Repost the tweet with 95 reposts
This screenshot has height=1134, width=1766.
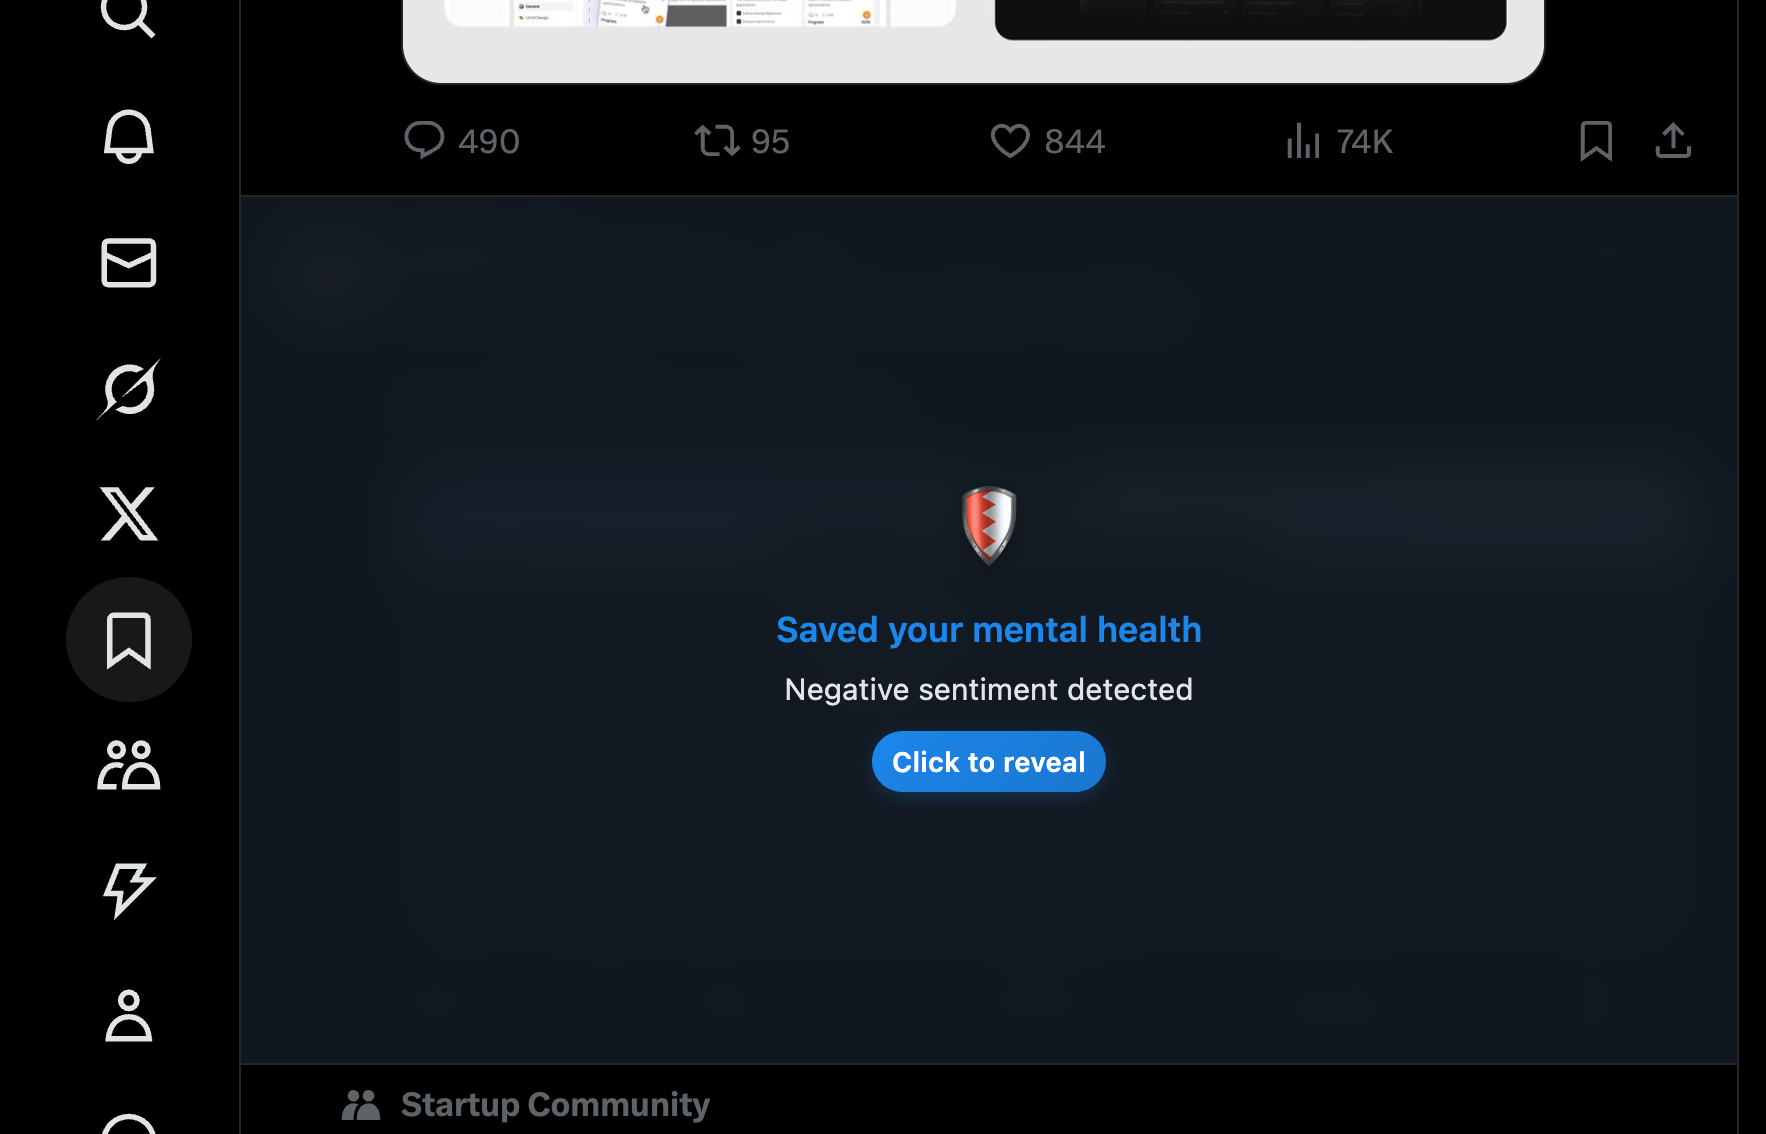point(742,141)
